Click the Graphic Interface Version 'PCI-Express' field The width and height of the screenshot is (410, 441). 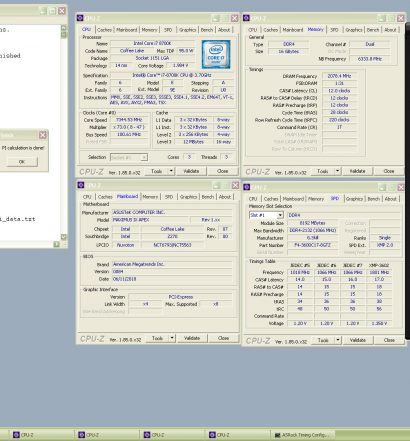pyautogui.click(x=180, y=297)
